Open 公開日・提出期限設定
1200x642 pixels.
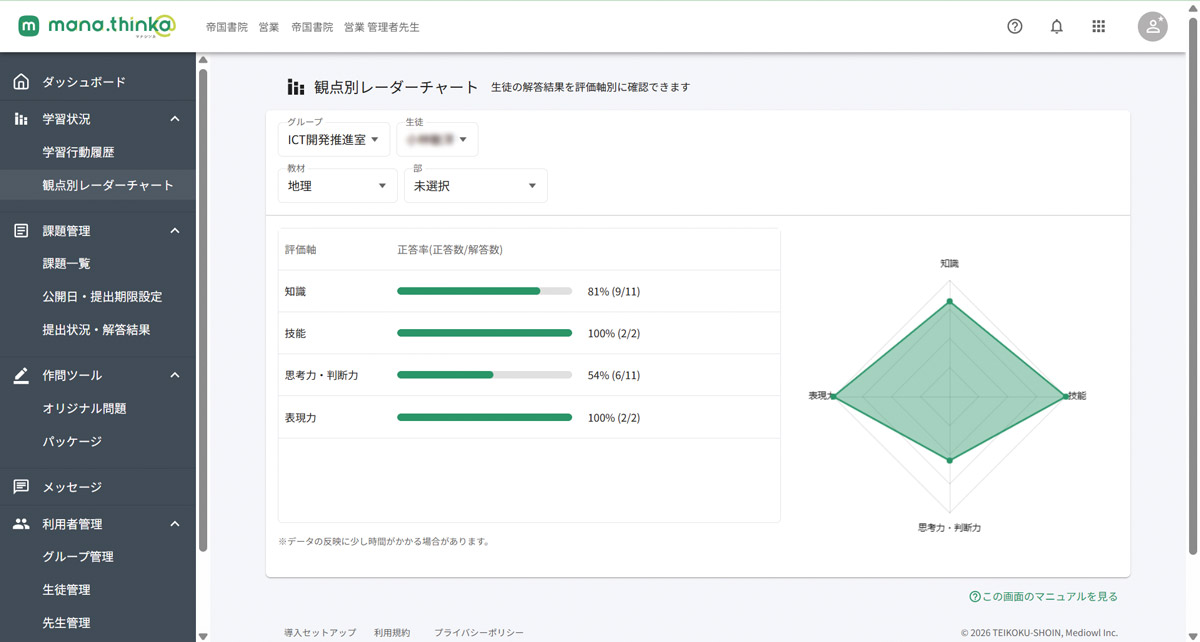tap(102, 297)
